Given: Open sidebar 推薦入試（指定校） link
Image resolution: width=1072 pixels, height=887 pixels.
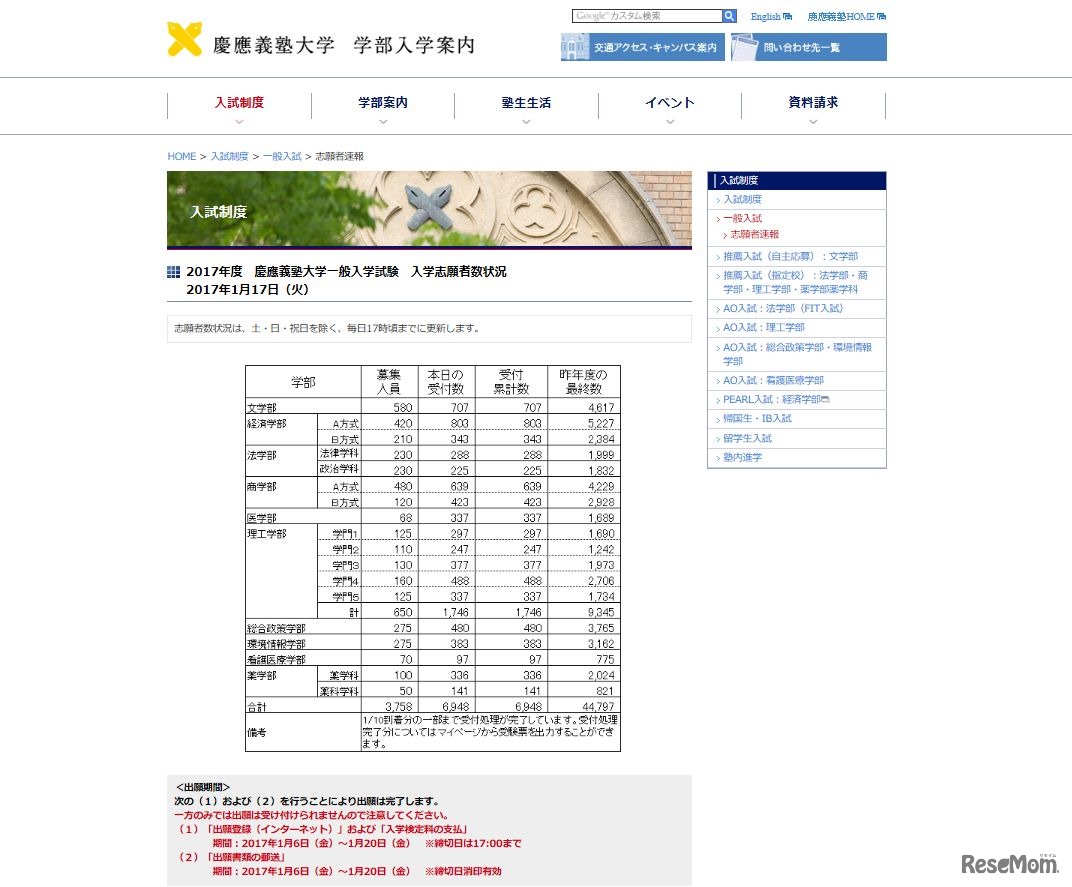Looking at the screenshot, I should coord(796,282).
